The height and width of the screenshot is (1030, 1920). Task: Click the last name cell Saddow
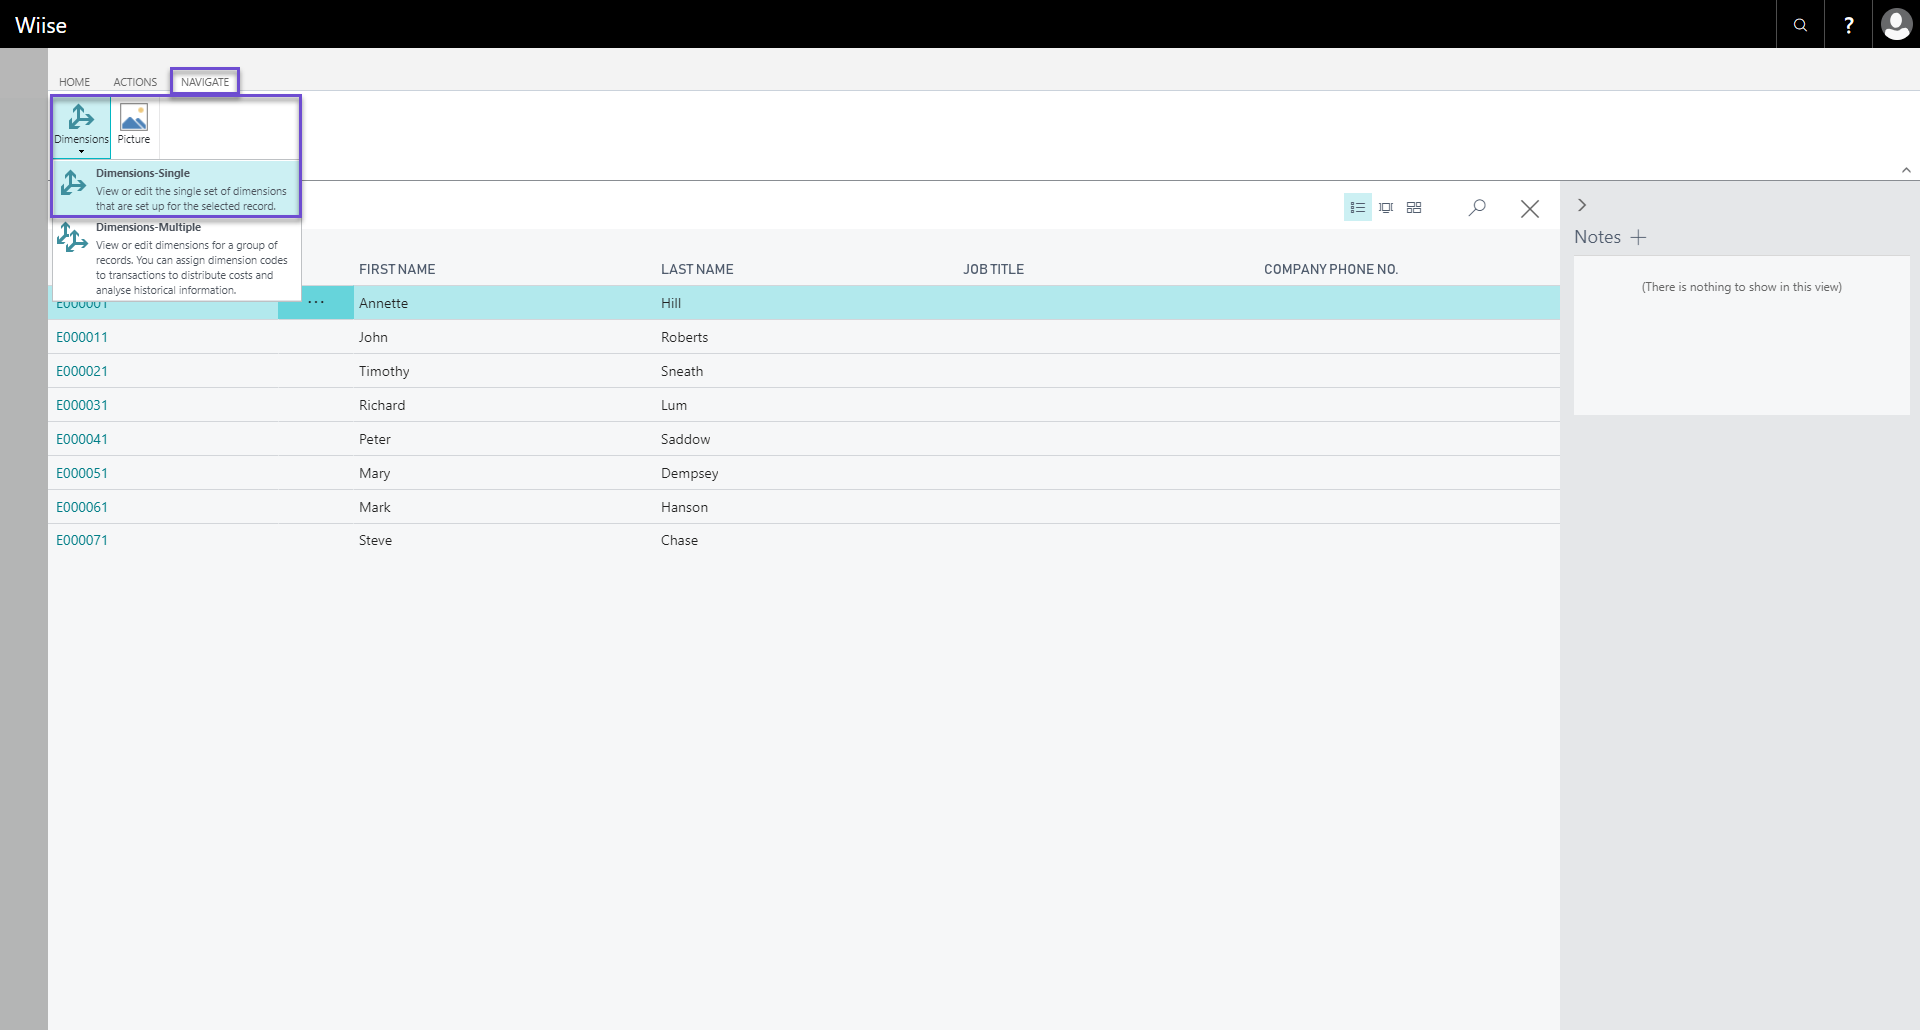tap(685, 439)
